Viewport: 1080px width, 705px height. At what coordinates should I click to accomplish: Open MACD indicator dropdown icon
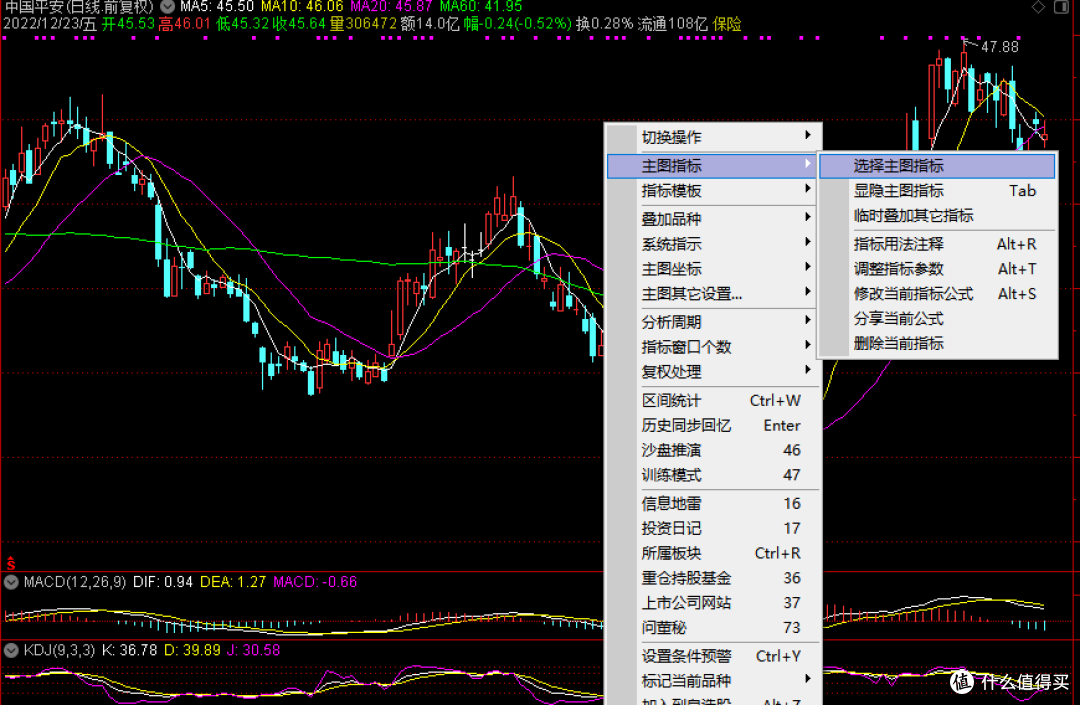point(11,582)
